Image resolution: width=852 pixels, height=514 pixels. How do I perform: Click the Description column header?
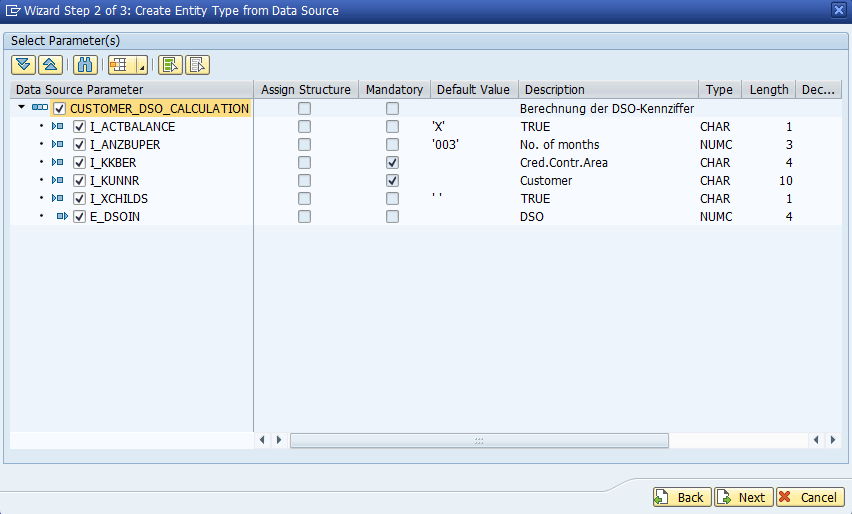coord(555,90)
